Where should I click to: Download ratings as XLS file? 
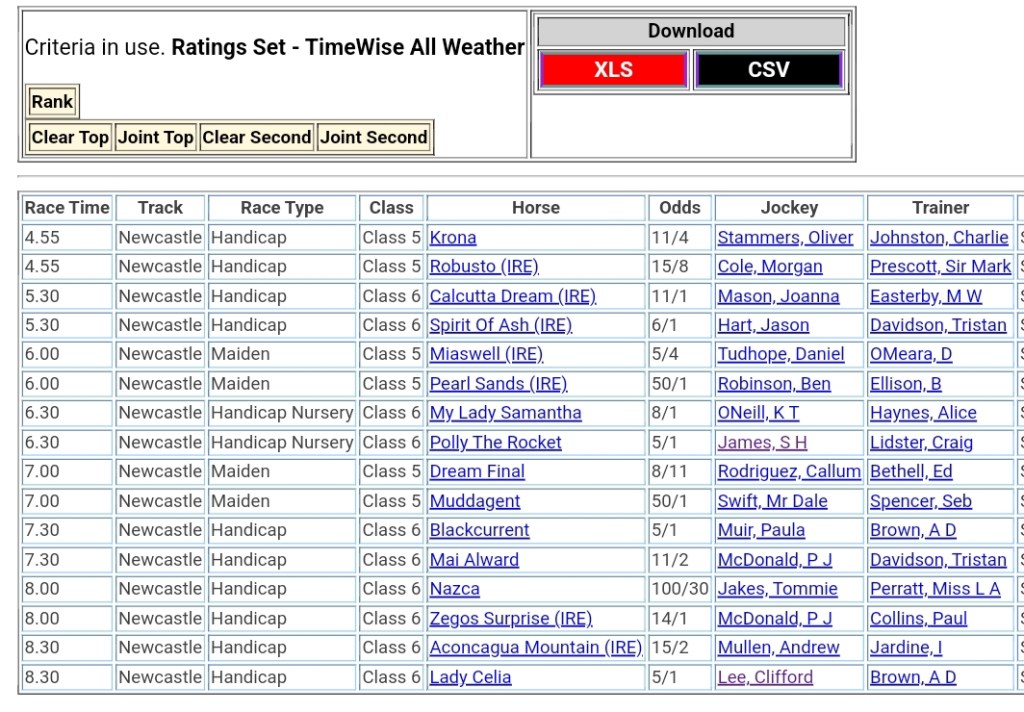pos(613,70)
